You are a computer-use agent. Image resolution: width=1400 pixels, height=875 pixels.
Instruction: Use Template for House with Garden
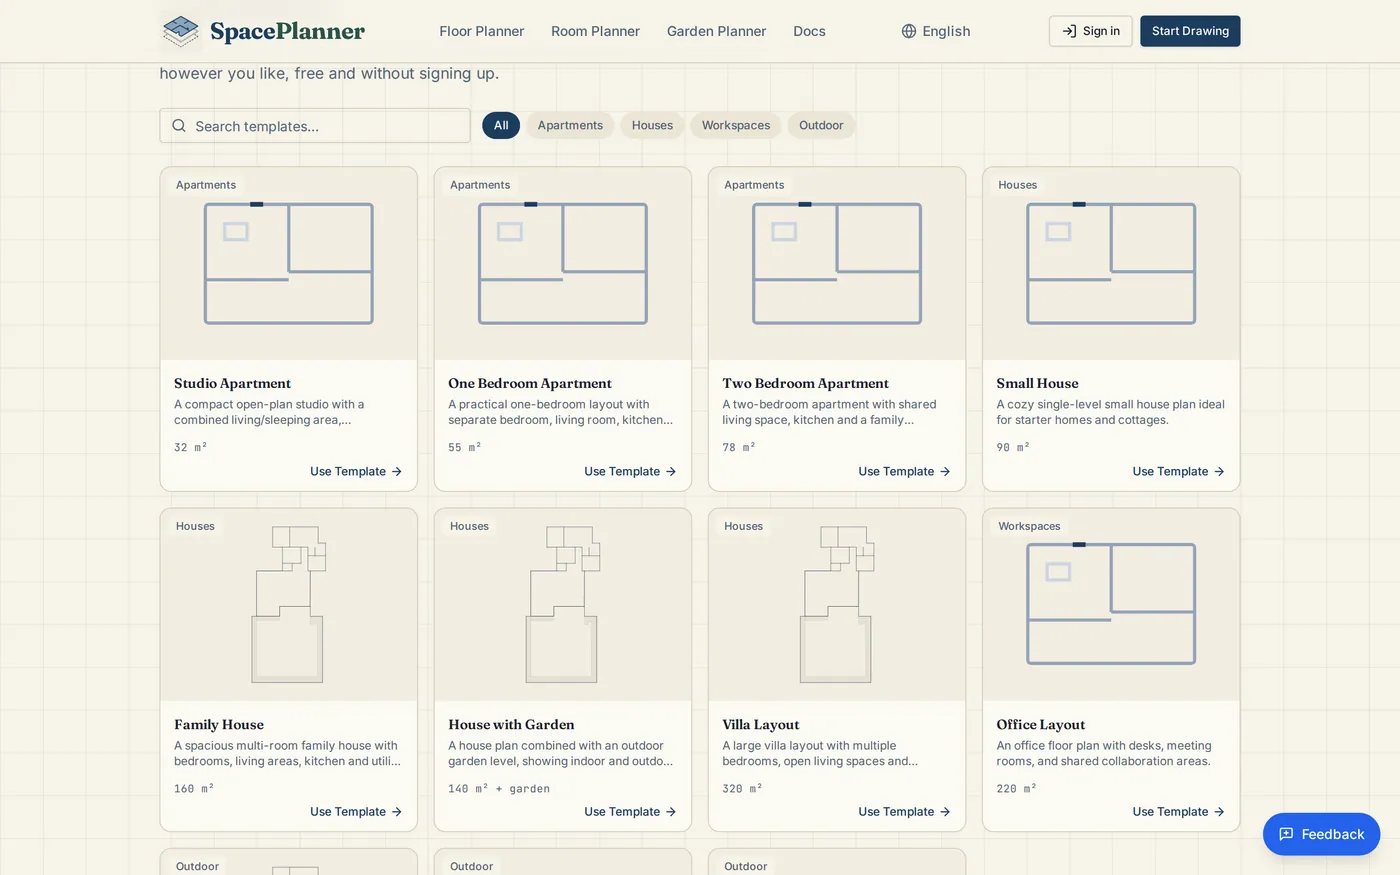pos(630,812)
